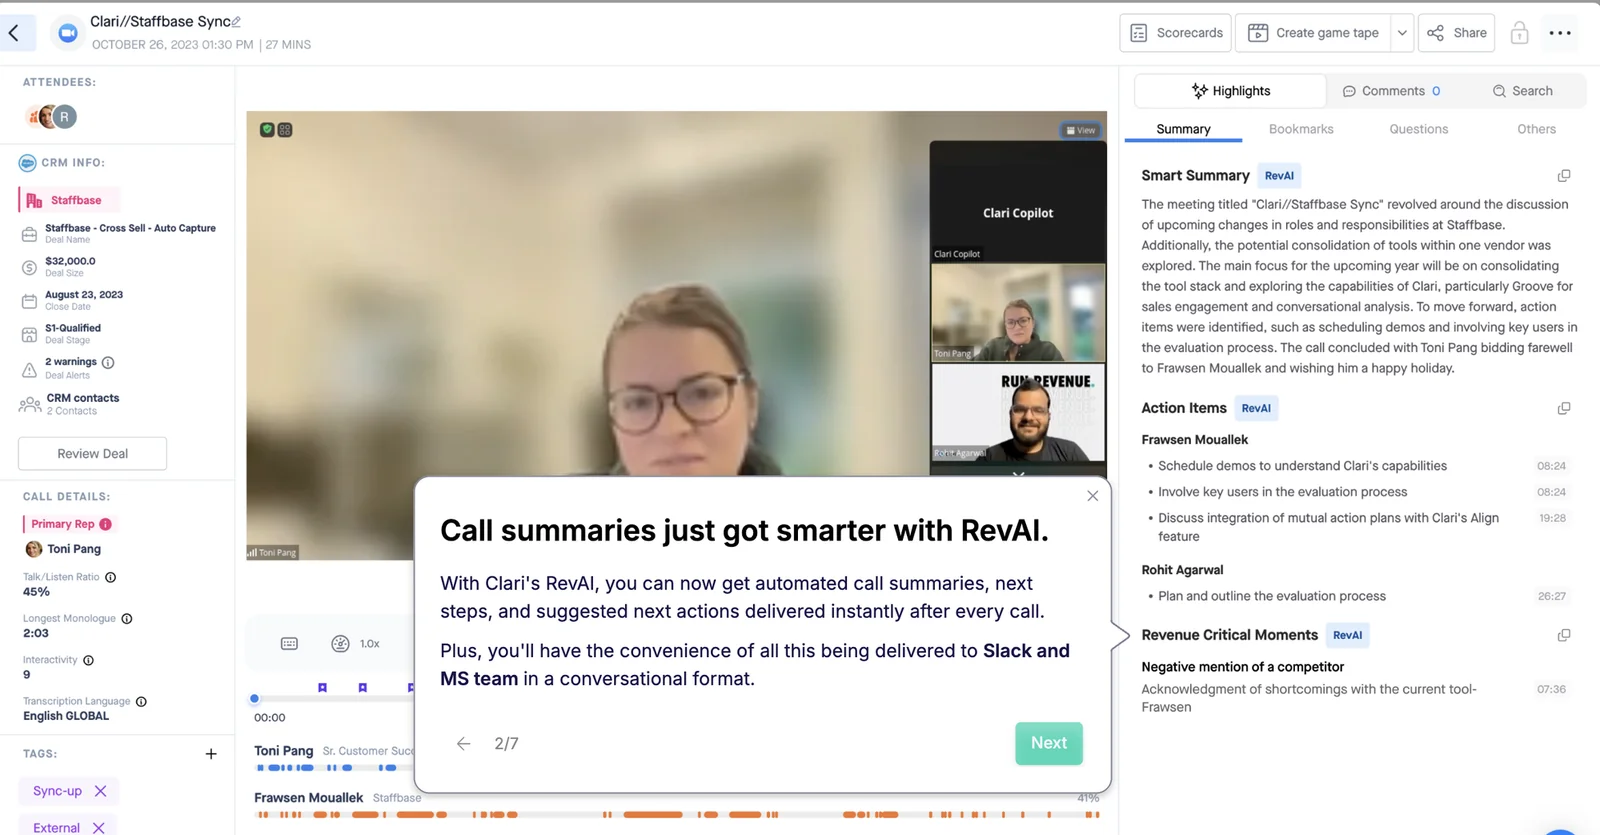This screenshot has width=1600, height=835.
Task: Go to previous tour step arrow
Action: [x=464, y=744]
